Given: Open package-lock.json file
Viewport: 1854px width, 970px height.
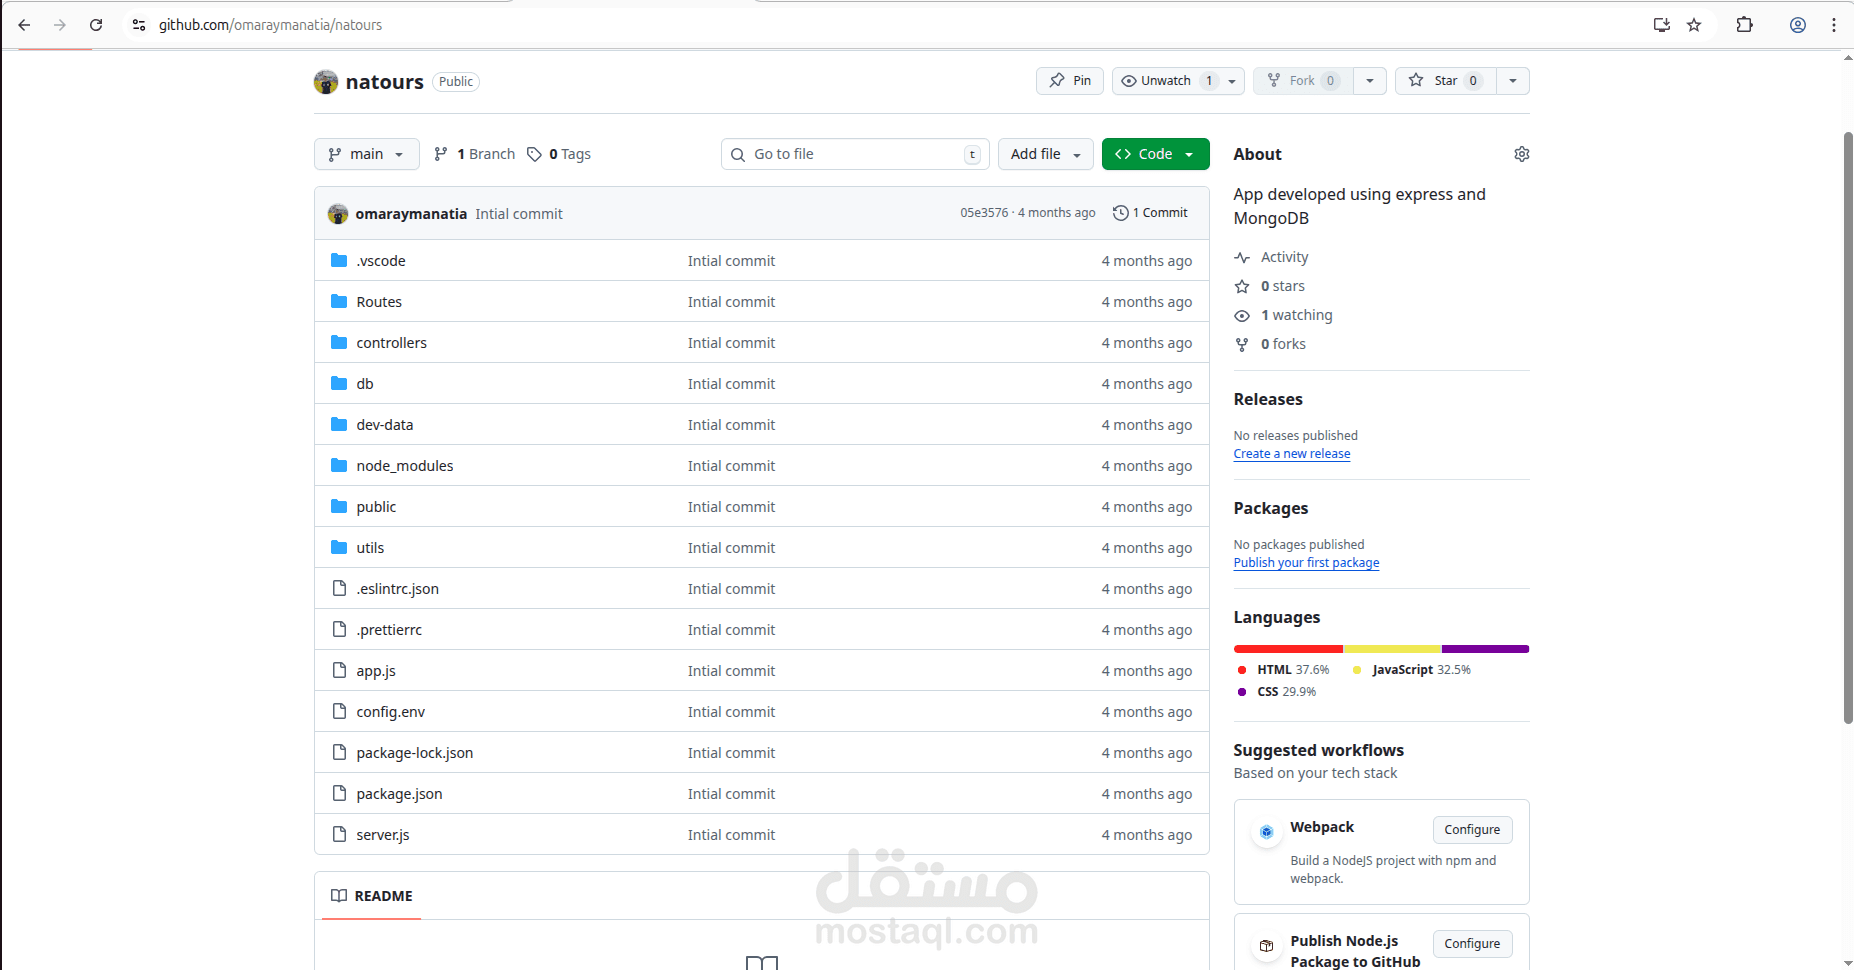Looking at the screenshot, I should pyautogui.click(x=414, y=753).
